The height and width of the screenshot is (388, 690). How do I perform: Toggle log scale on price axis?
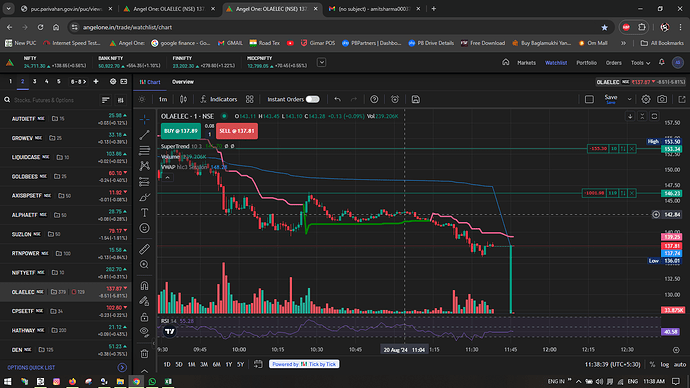(x=664, y=364)
